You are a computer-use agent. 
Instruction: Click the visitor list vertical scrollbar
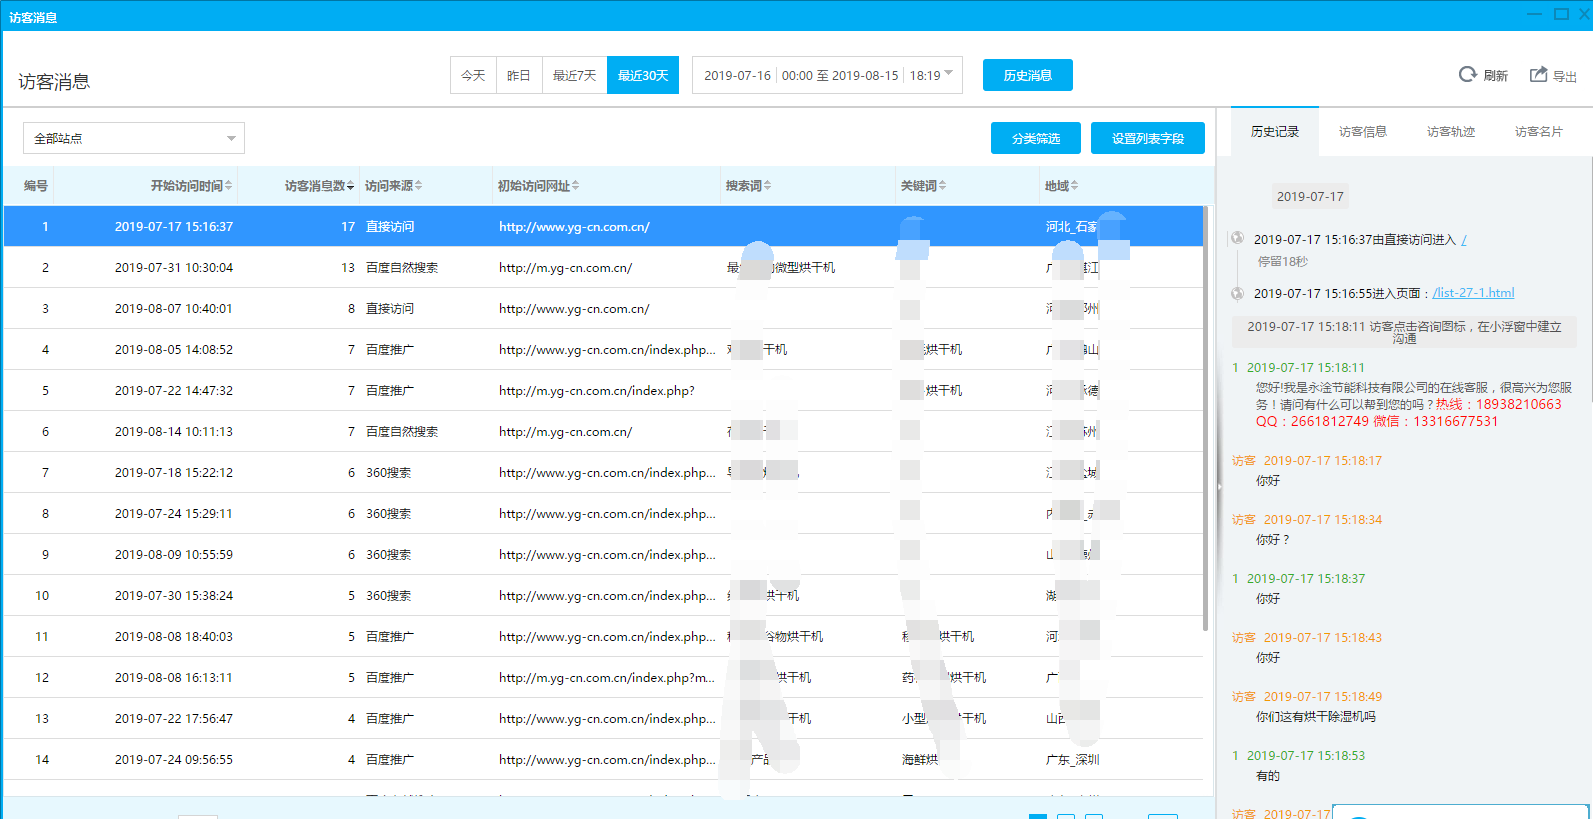pos(1207,420)
